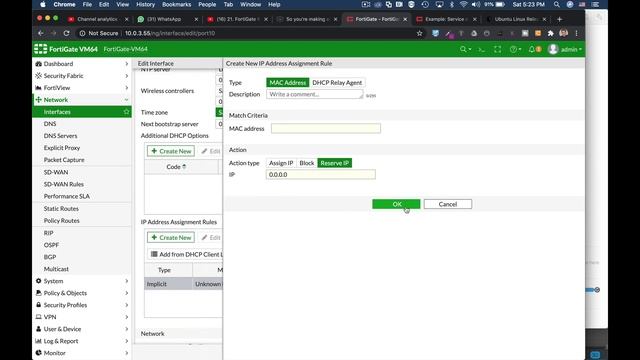Open the CLI console icon
This screenshot has height=360, width=640.
click(x=482, y=49)
